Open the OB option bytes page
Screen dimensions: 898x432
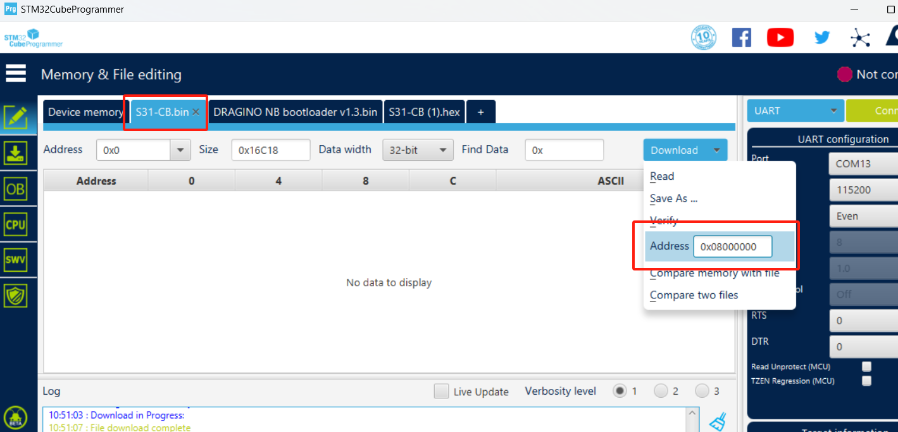pos(16,188)
